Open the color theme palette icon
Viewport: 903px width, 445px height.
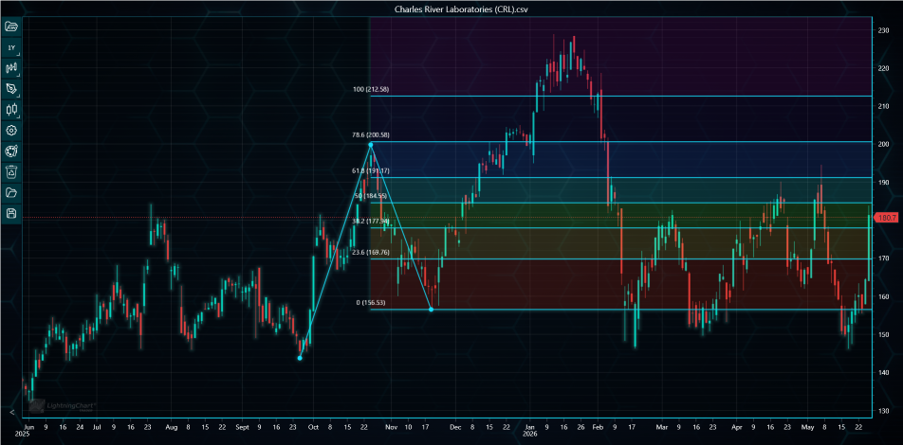pyautogui.click(x=12, y=151)
